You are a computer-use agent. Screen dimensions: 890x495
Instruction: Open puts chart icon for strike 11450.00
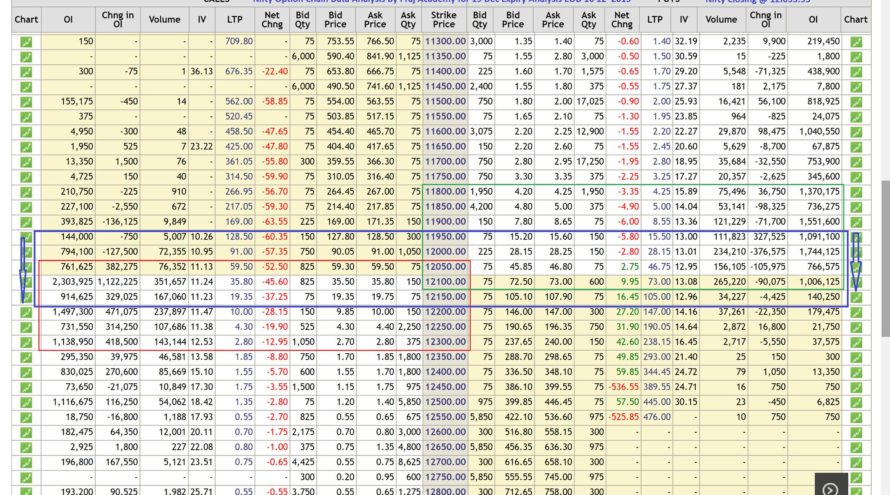click(x=856, y=87)
